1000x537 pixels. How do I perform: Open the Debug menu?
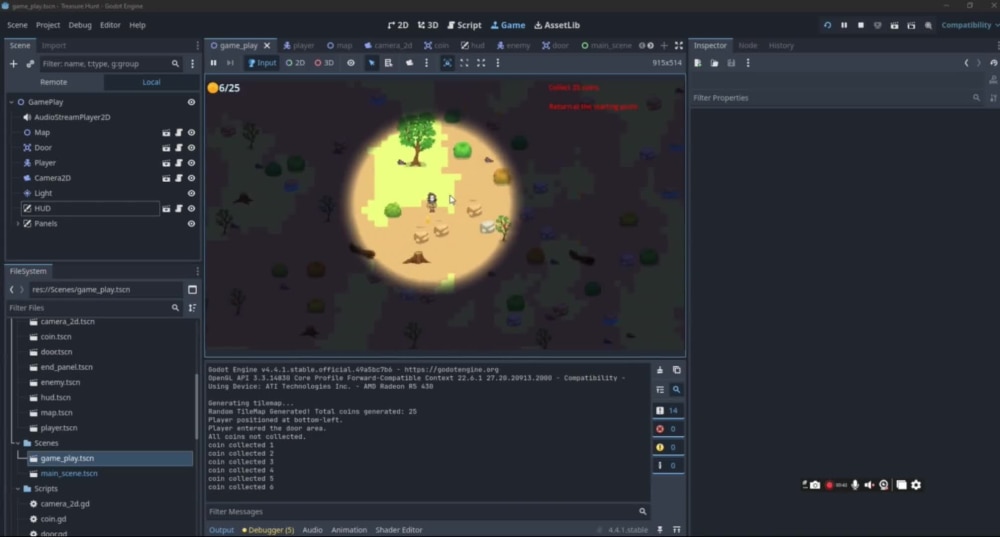(x=80, y=26)
